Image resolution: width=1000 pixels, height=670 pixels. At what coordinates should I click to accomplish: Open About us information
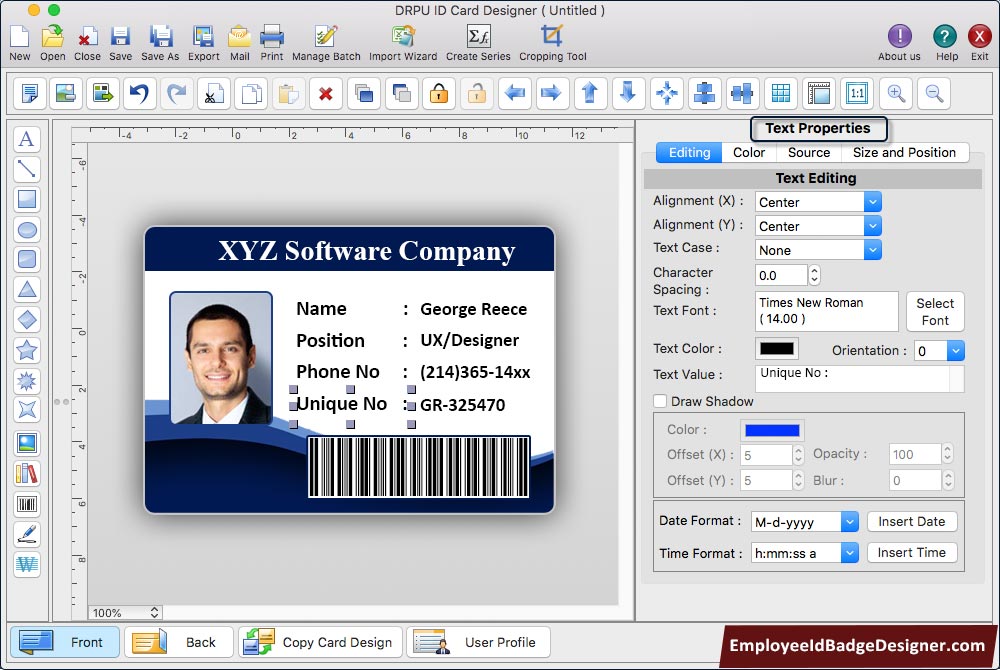click(899, 36)
